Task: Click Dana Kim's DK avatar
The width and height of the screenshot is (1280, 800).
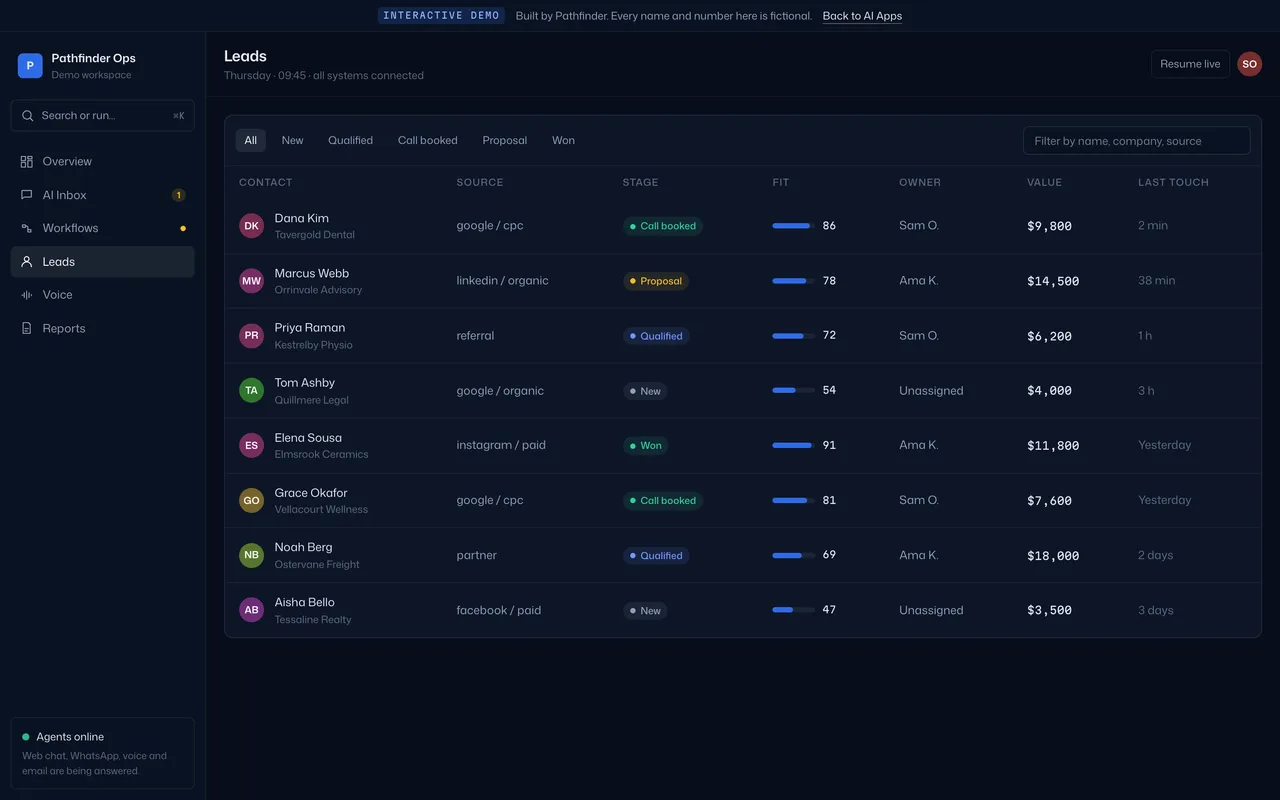Action: pyautogui.click(x=251, y=226)
